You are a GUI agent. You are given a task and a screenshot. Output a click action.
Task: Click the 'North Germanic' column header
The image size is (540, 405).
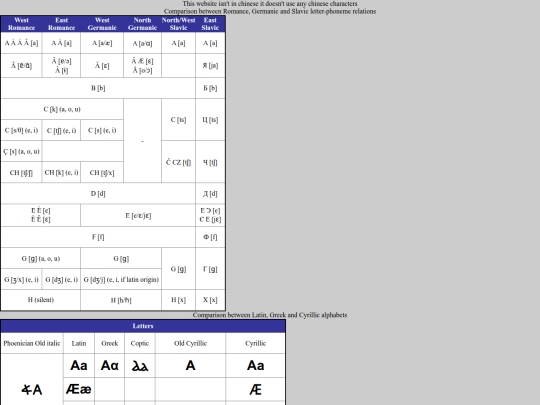coord(142,24)
